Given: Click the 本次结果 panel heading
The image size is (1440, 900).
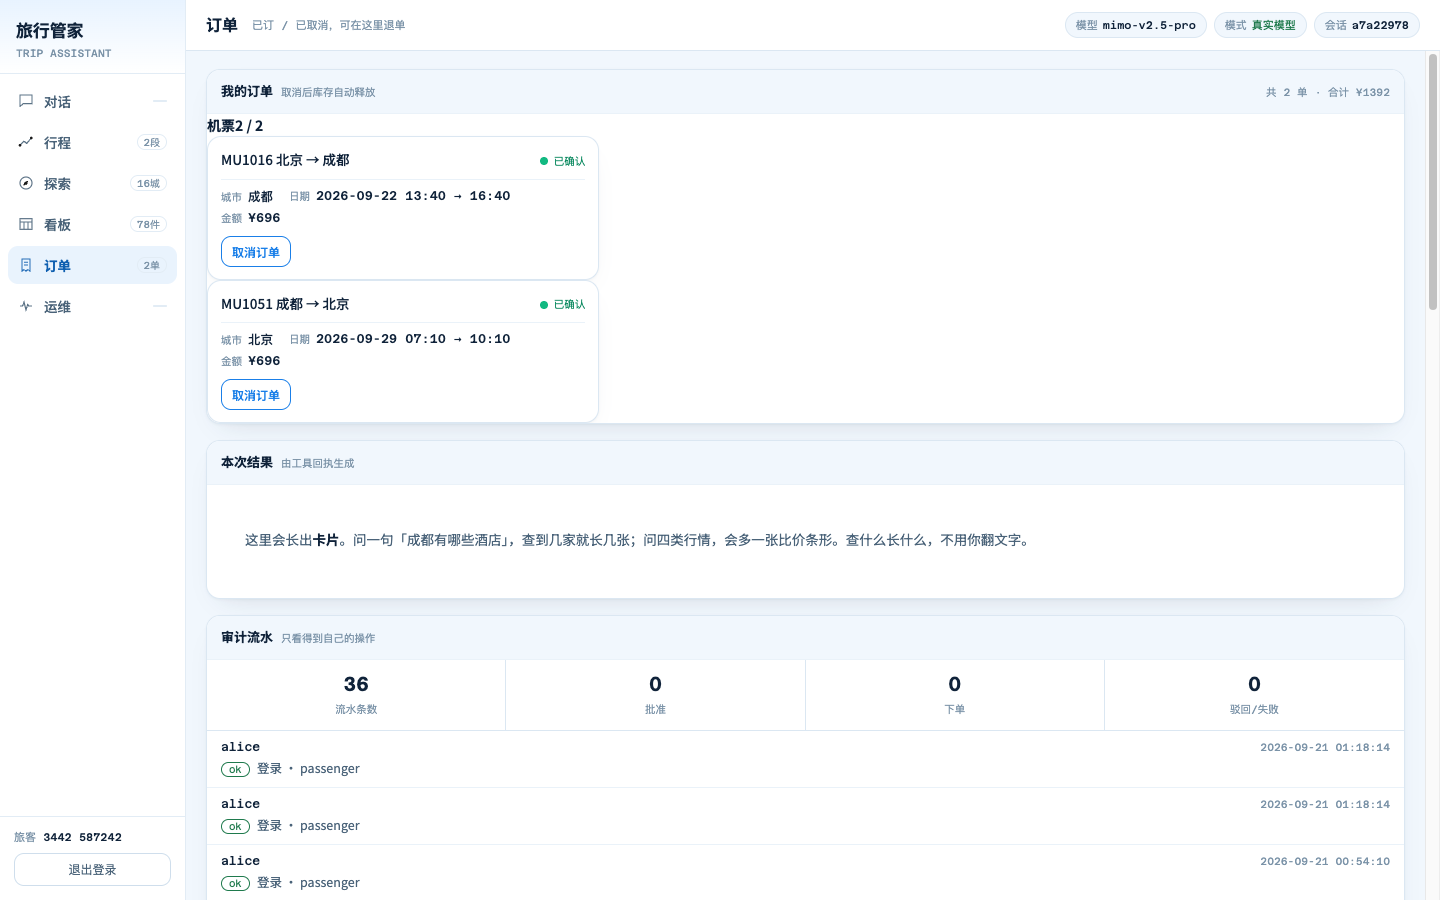Looking at the screenshot, I should (247, 462).
